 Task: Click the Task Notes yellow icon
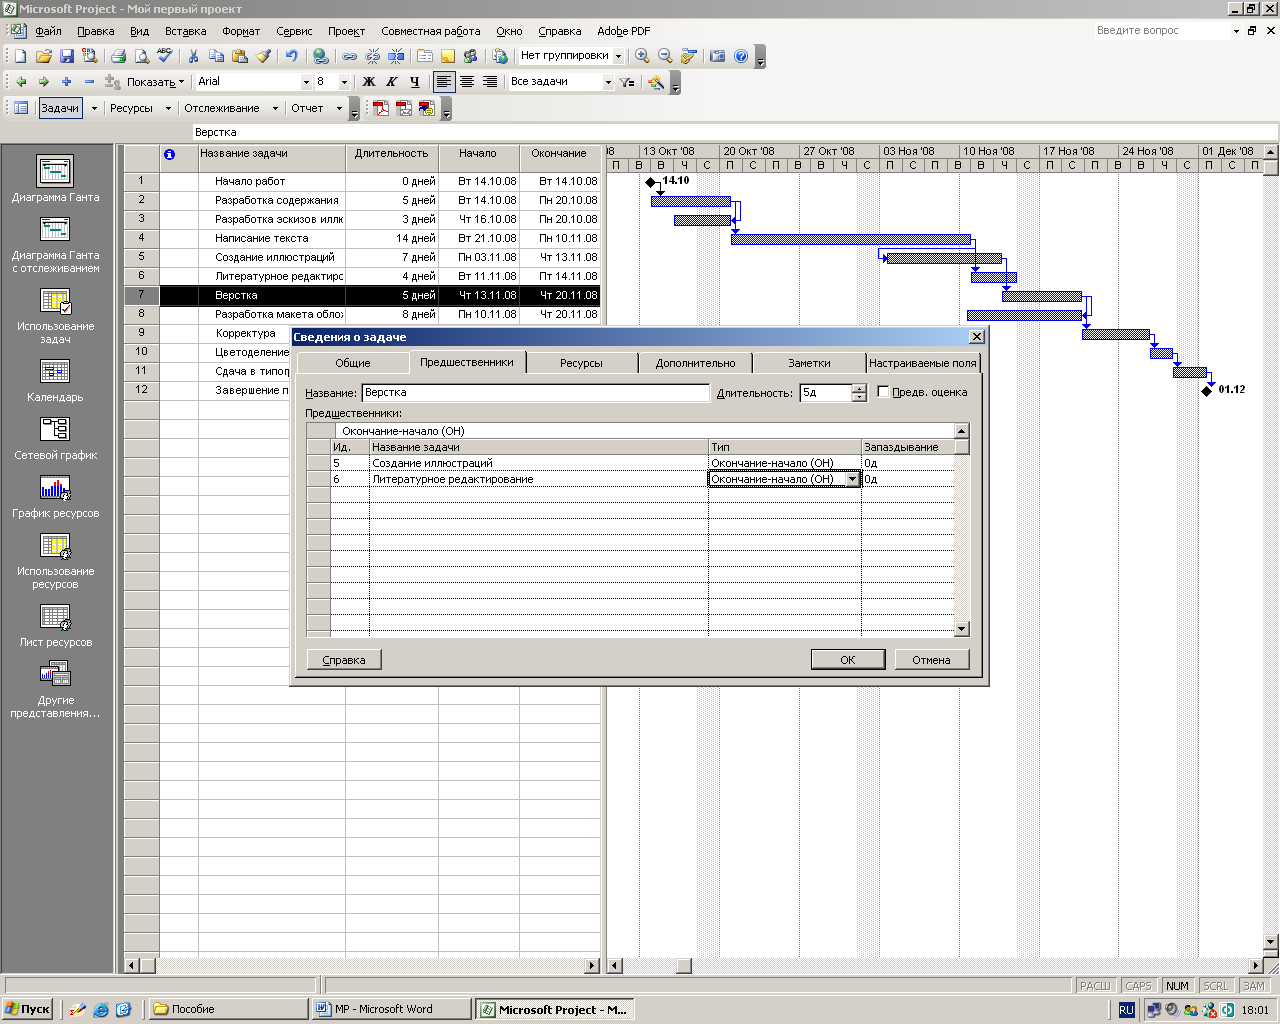tap(448, 56)
